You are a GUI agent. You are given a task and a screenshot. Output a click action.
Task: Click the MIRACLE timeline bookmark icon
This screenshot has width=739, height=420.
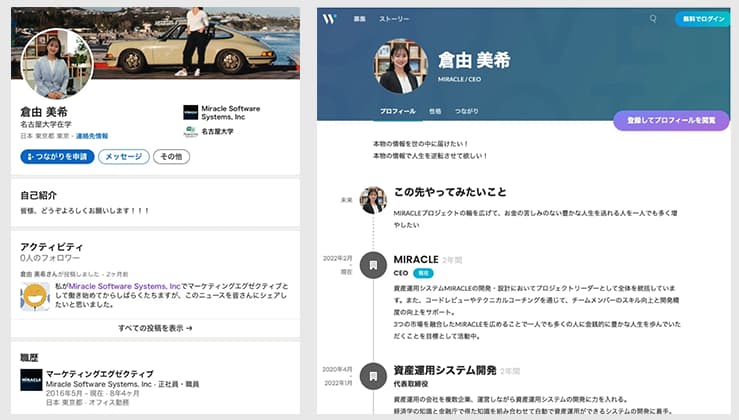[x=373, y=265]
